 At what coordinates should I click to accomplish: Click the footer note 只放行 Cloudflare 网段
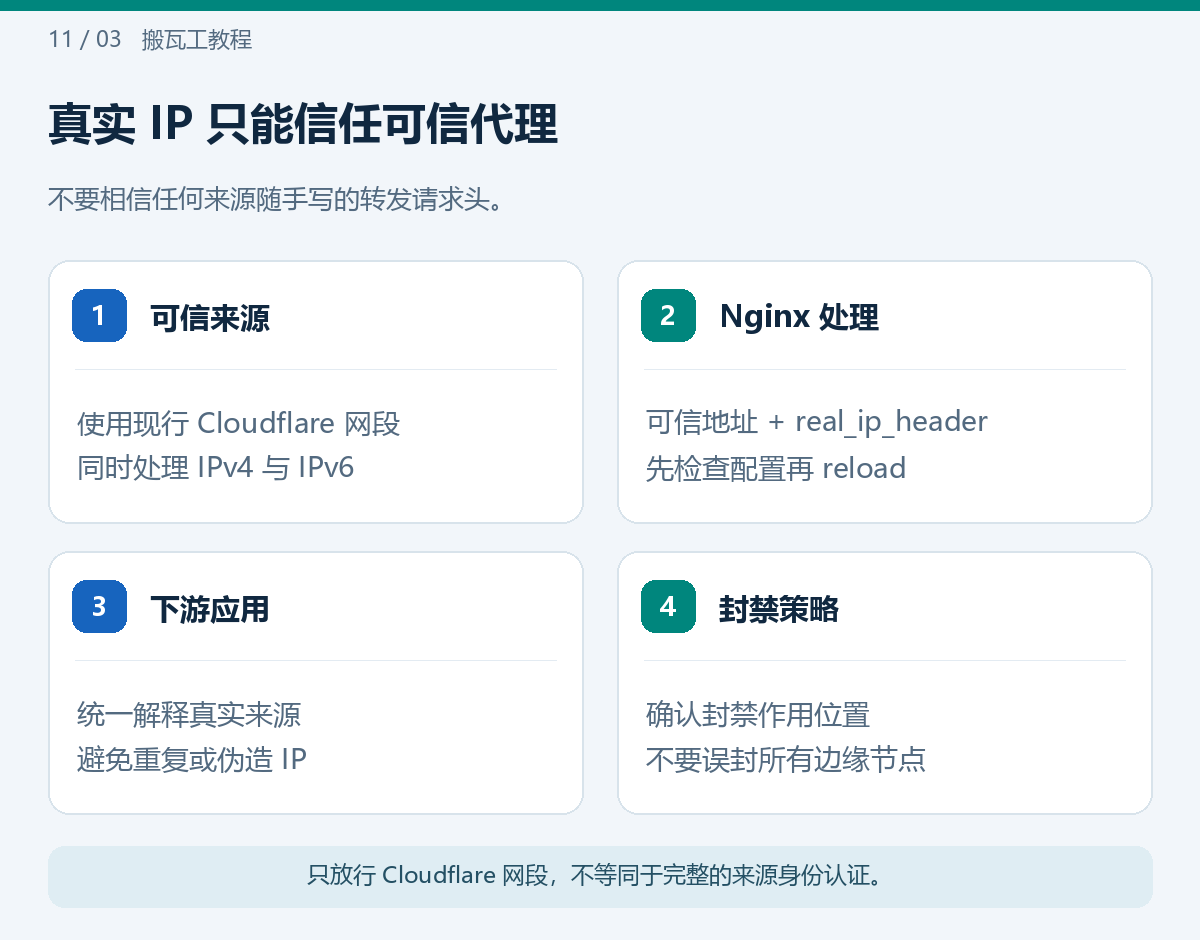click(x=600, y=877)
